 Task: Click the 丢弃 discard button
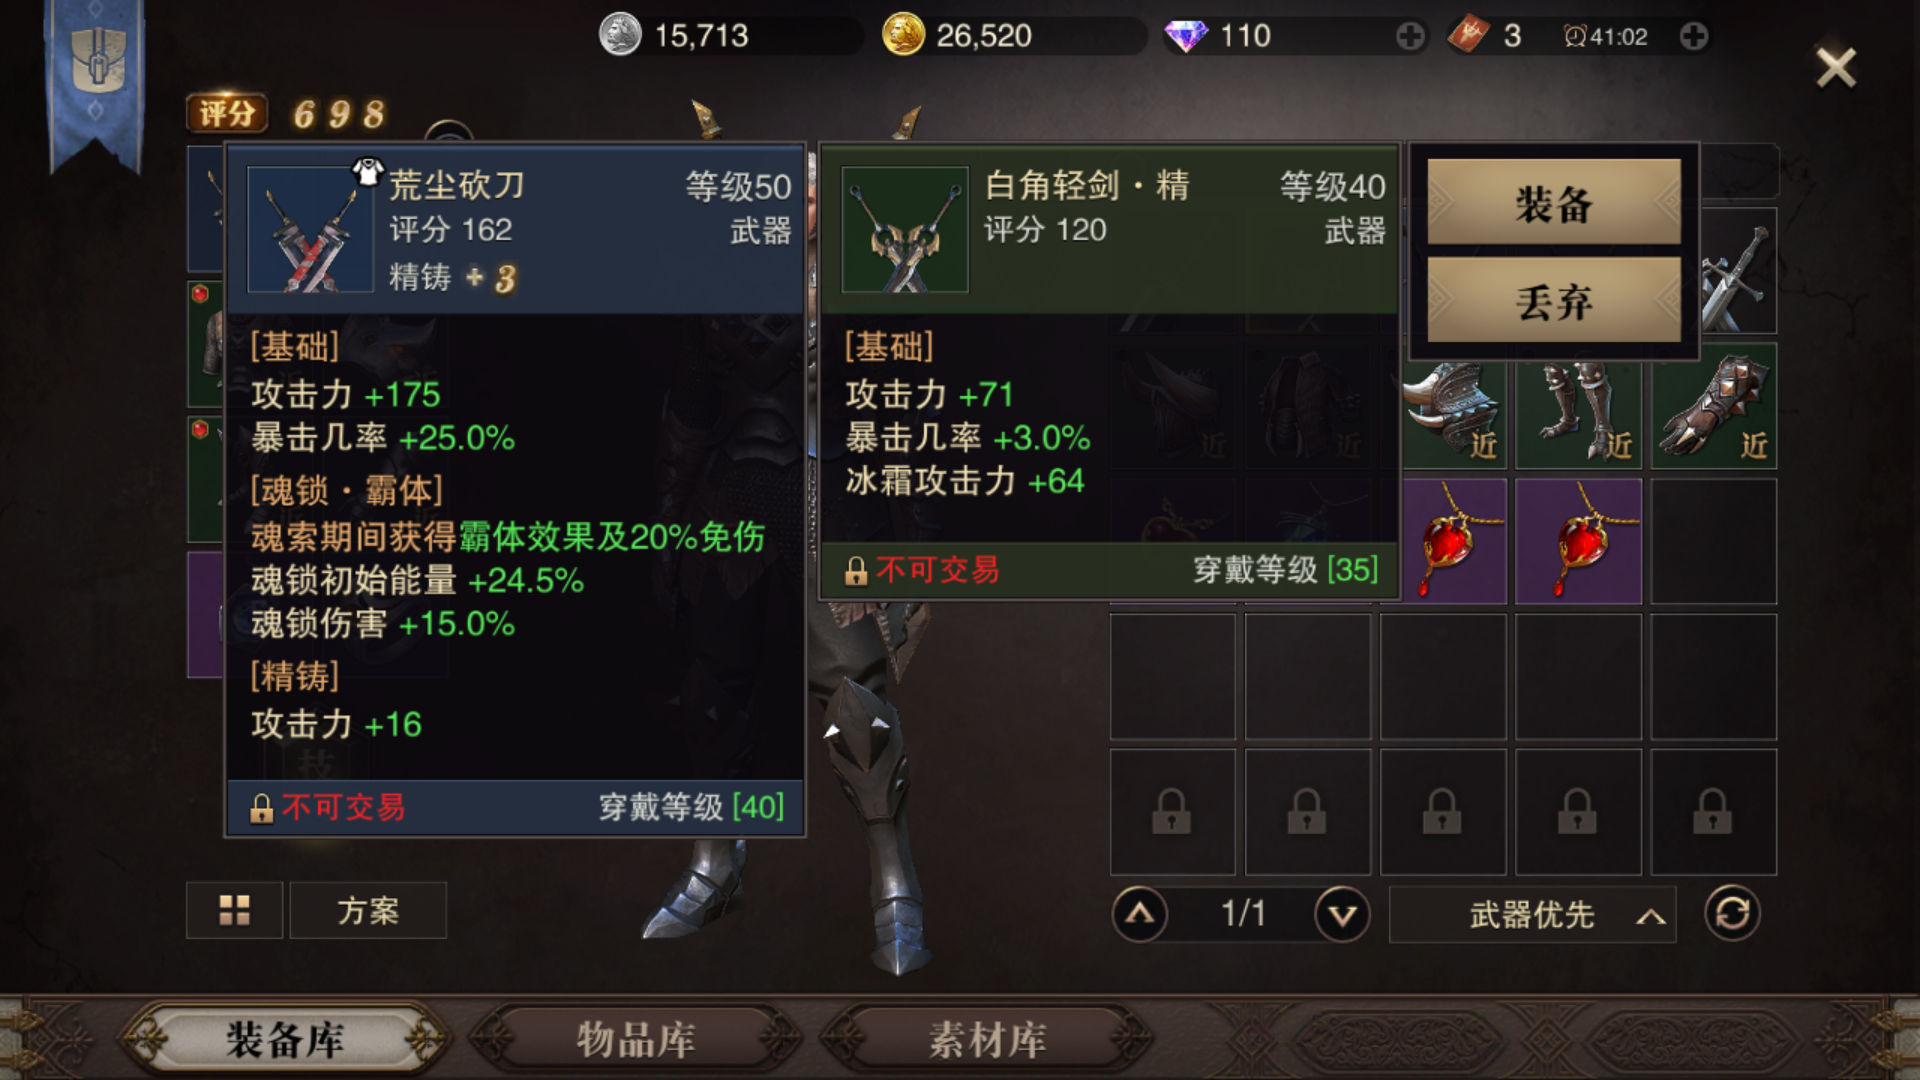click(x=1553, y=300)
